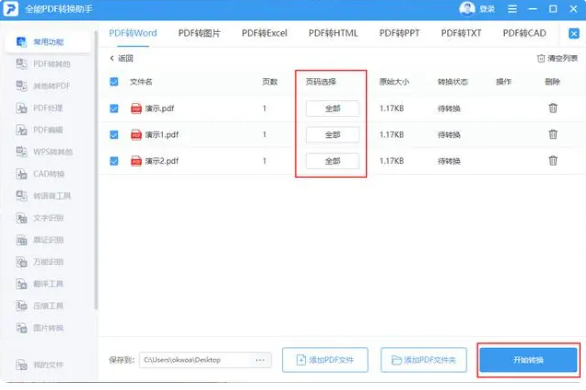The width and height of the screenshot is (586, 390).
Task: Click the save path input field
Action: [206, 360]
